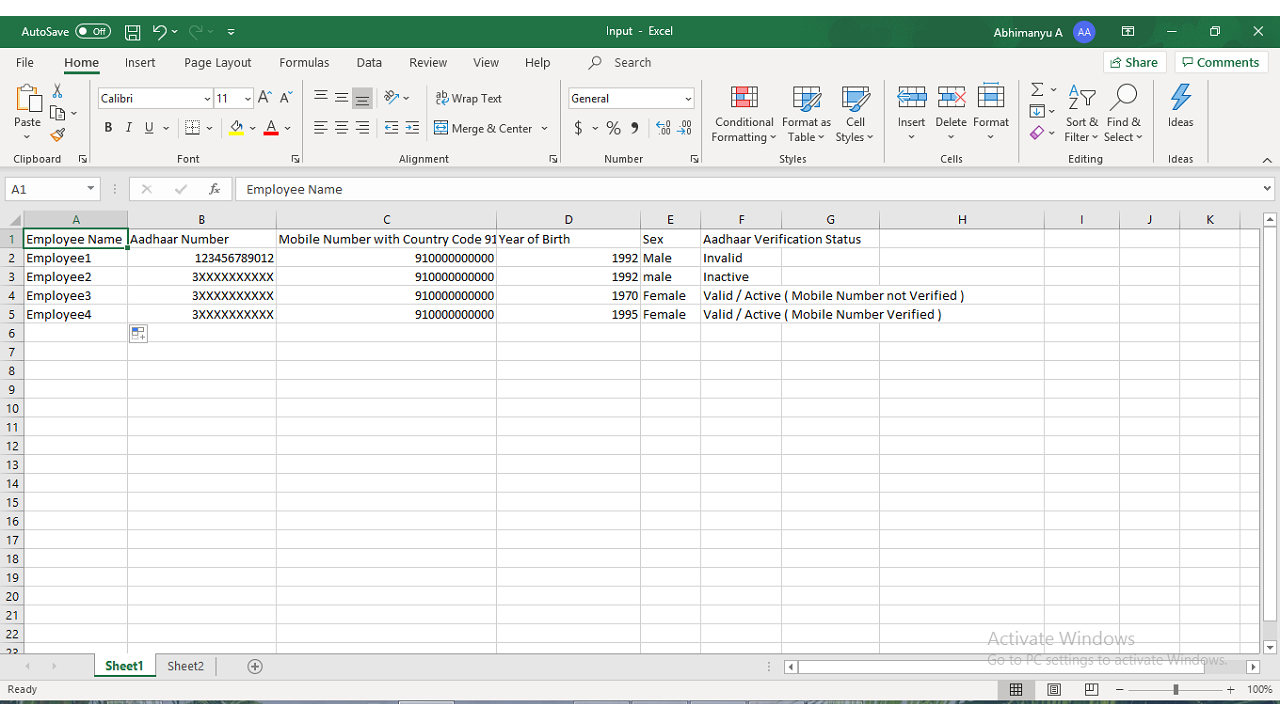Open the Name Box dropdown arrow
1280x720 pixels.
pos(91,189)
